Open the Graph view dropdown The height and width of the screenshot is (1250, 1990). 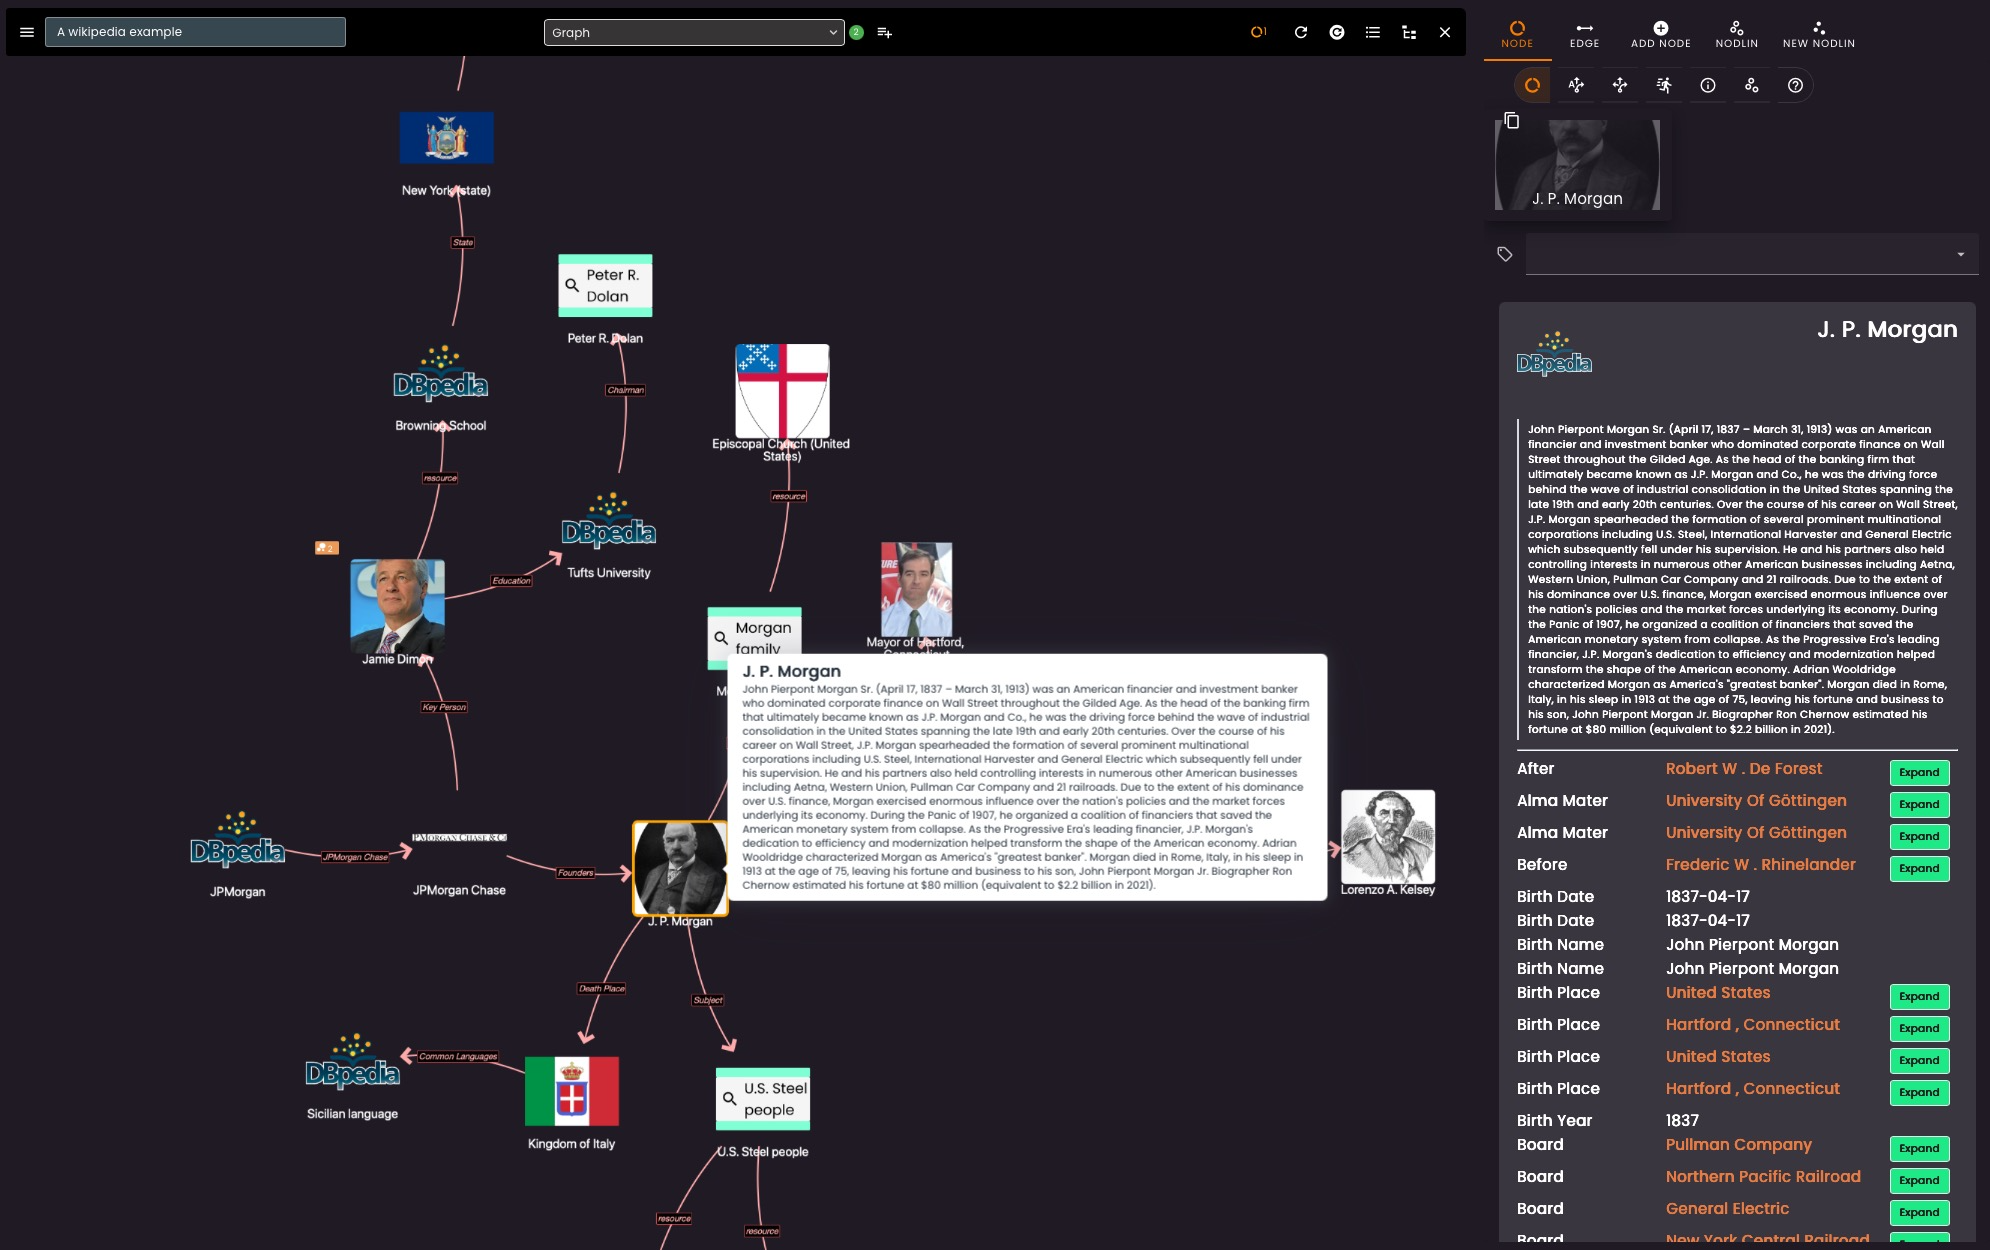point(693,32)
